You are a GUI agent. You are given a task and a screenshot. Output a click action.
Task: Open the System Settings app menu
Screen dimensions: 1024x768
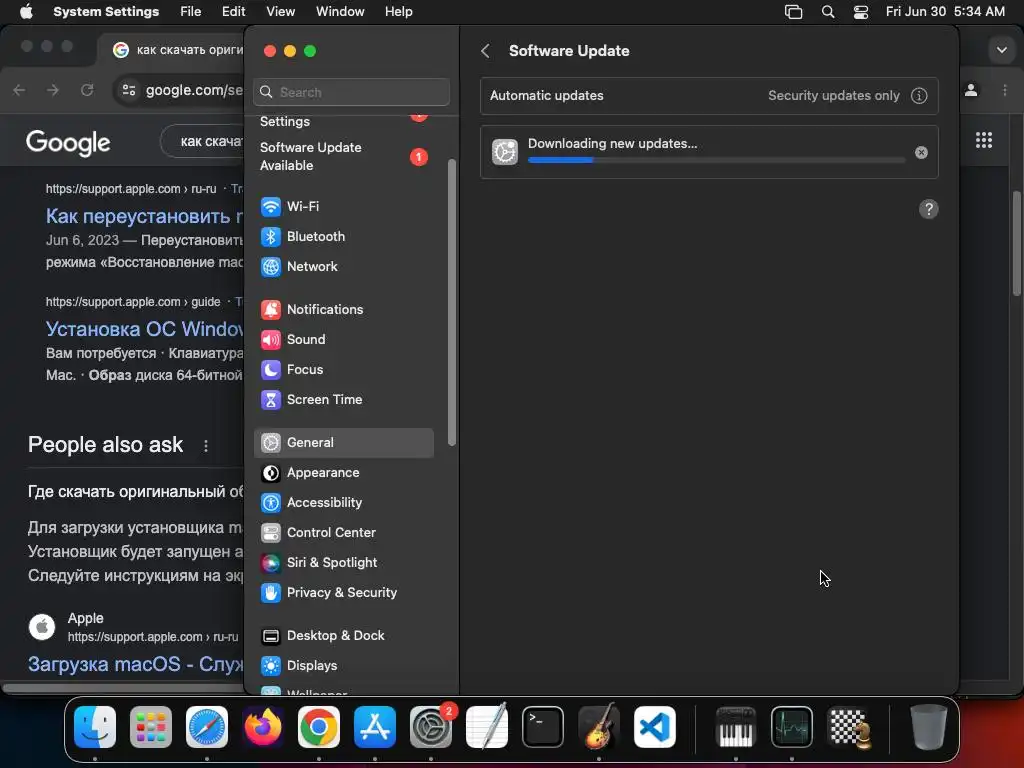click(106, 12)
